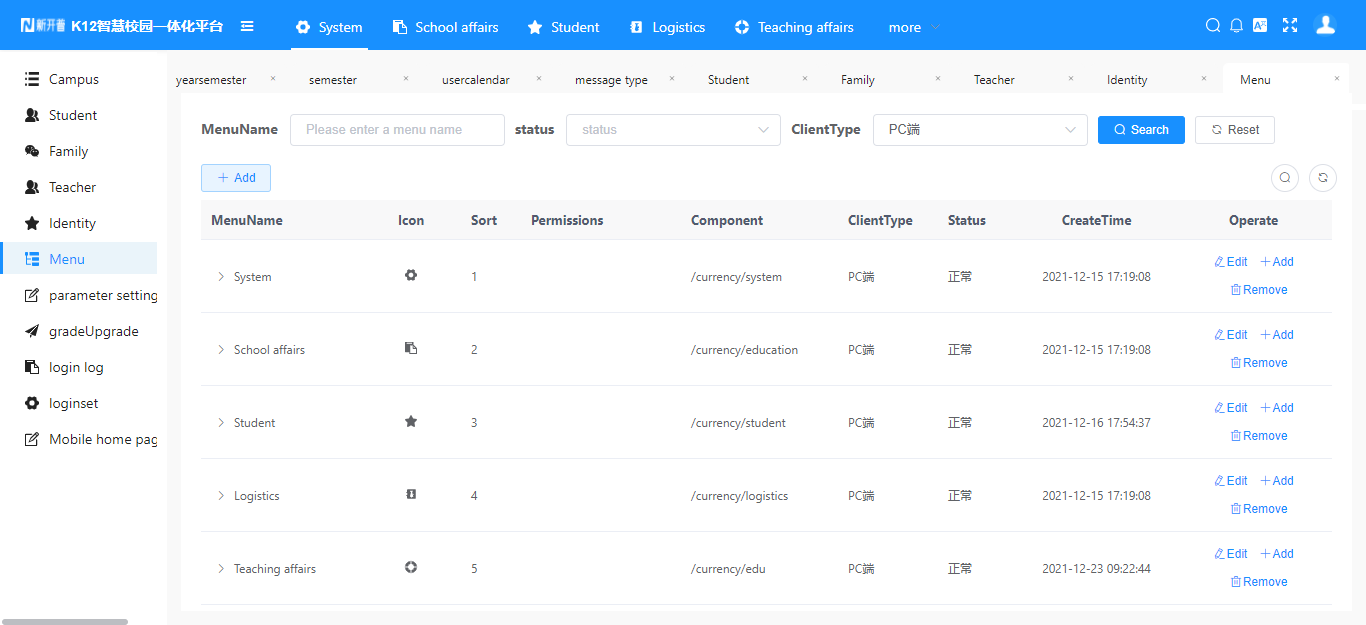Toggle fullscreen mode icon

click(1290, 26)
